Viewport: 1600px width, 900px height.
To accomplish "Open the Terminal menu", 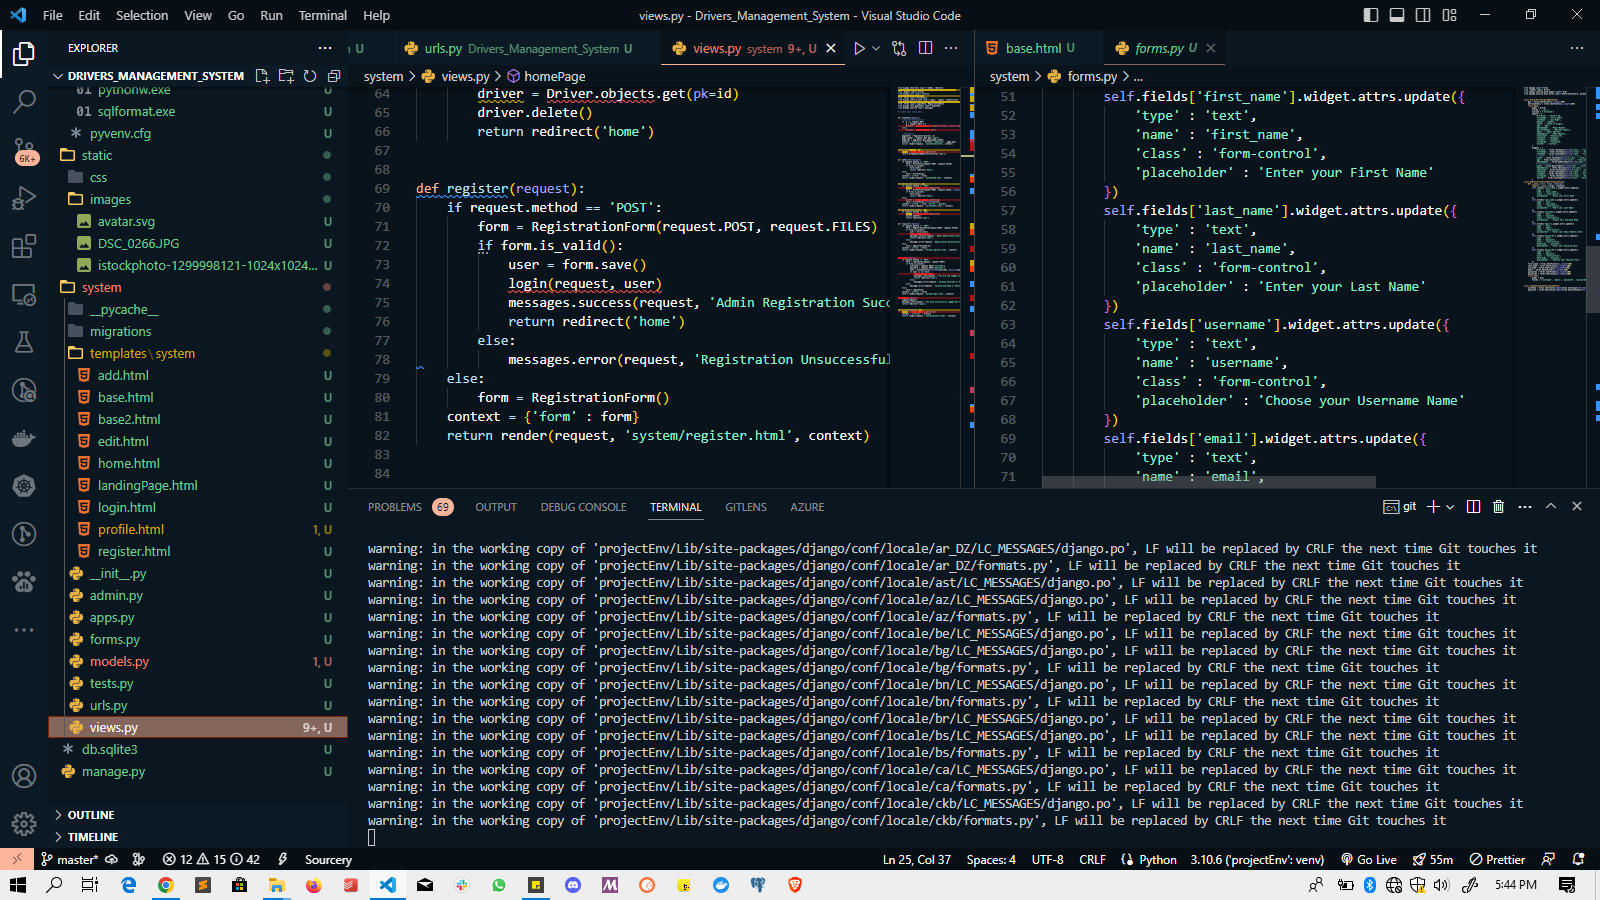I will click(x=322, y=15).
